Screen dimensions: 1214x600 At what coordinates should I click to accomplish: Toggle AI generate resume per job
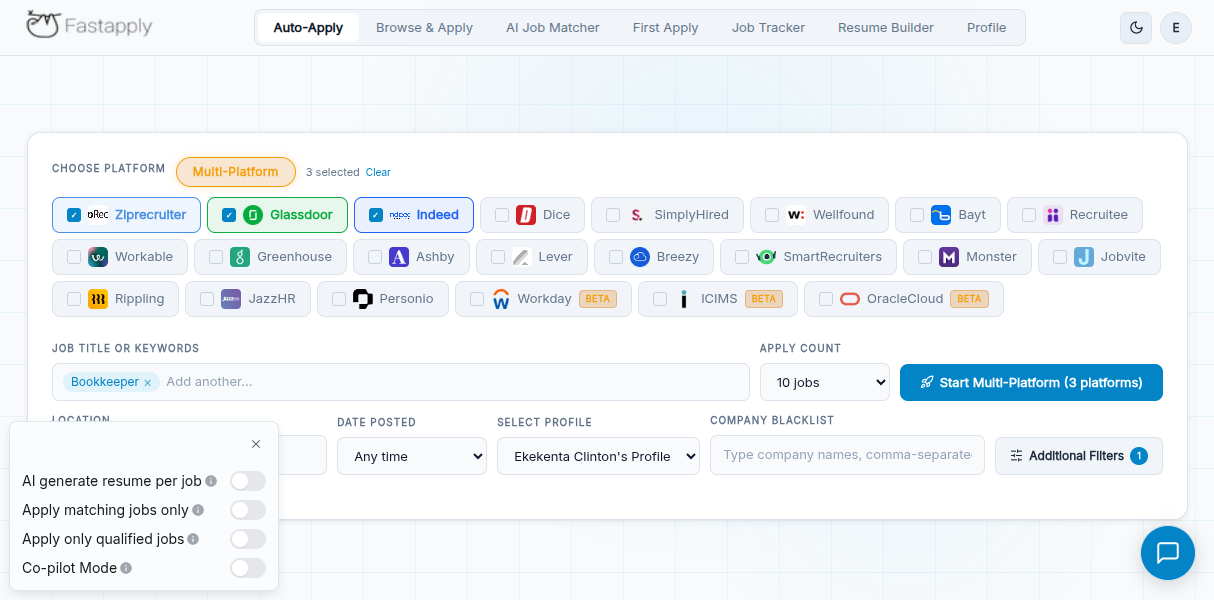[248, 481]
